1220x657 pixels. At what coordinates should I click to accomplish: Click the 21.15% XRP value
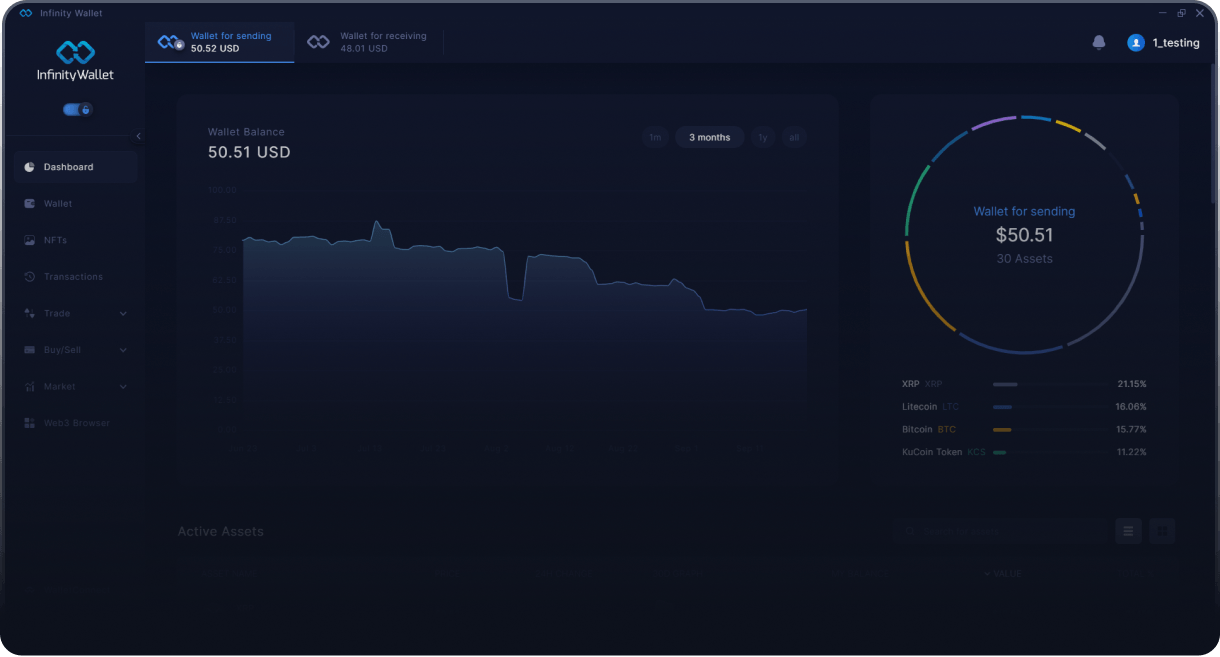[x=1132, y=384]
